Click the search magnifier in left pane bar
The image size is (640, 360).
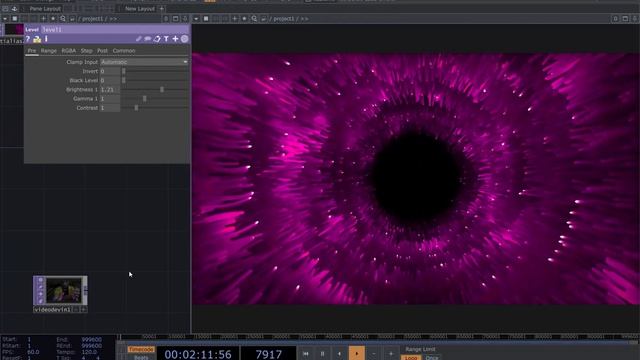click(x=63, y=18)
